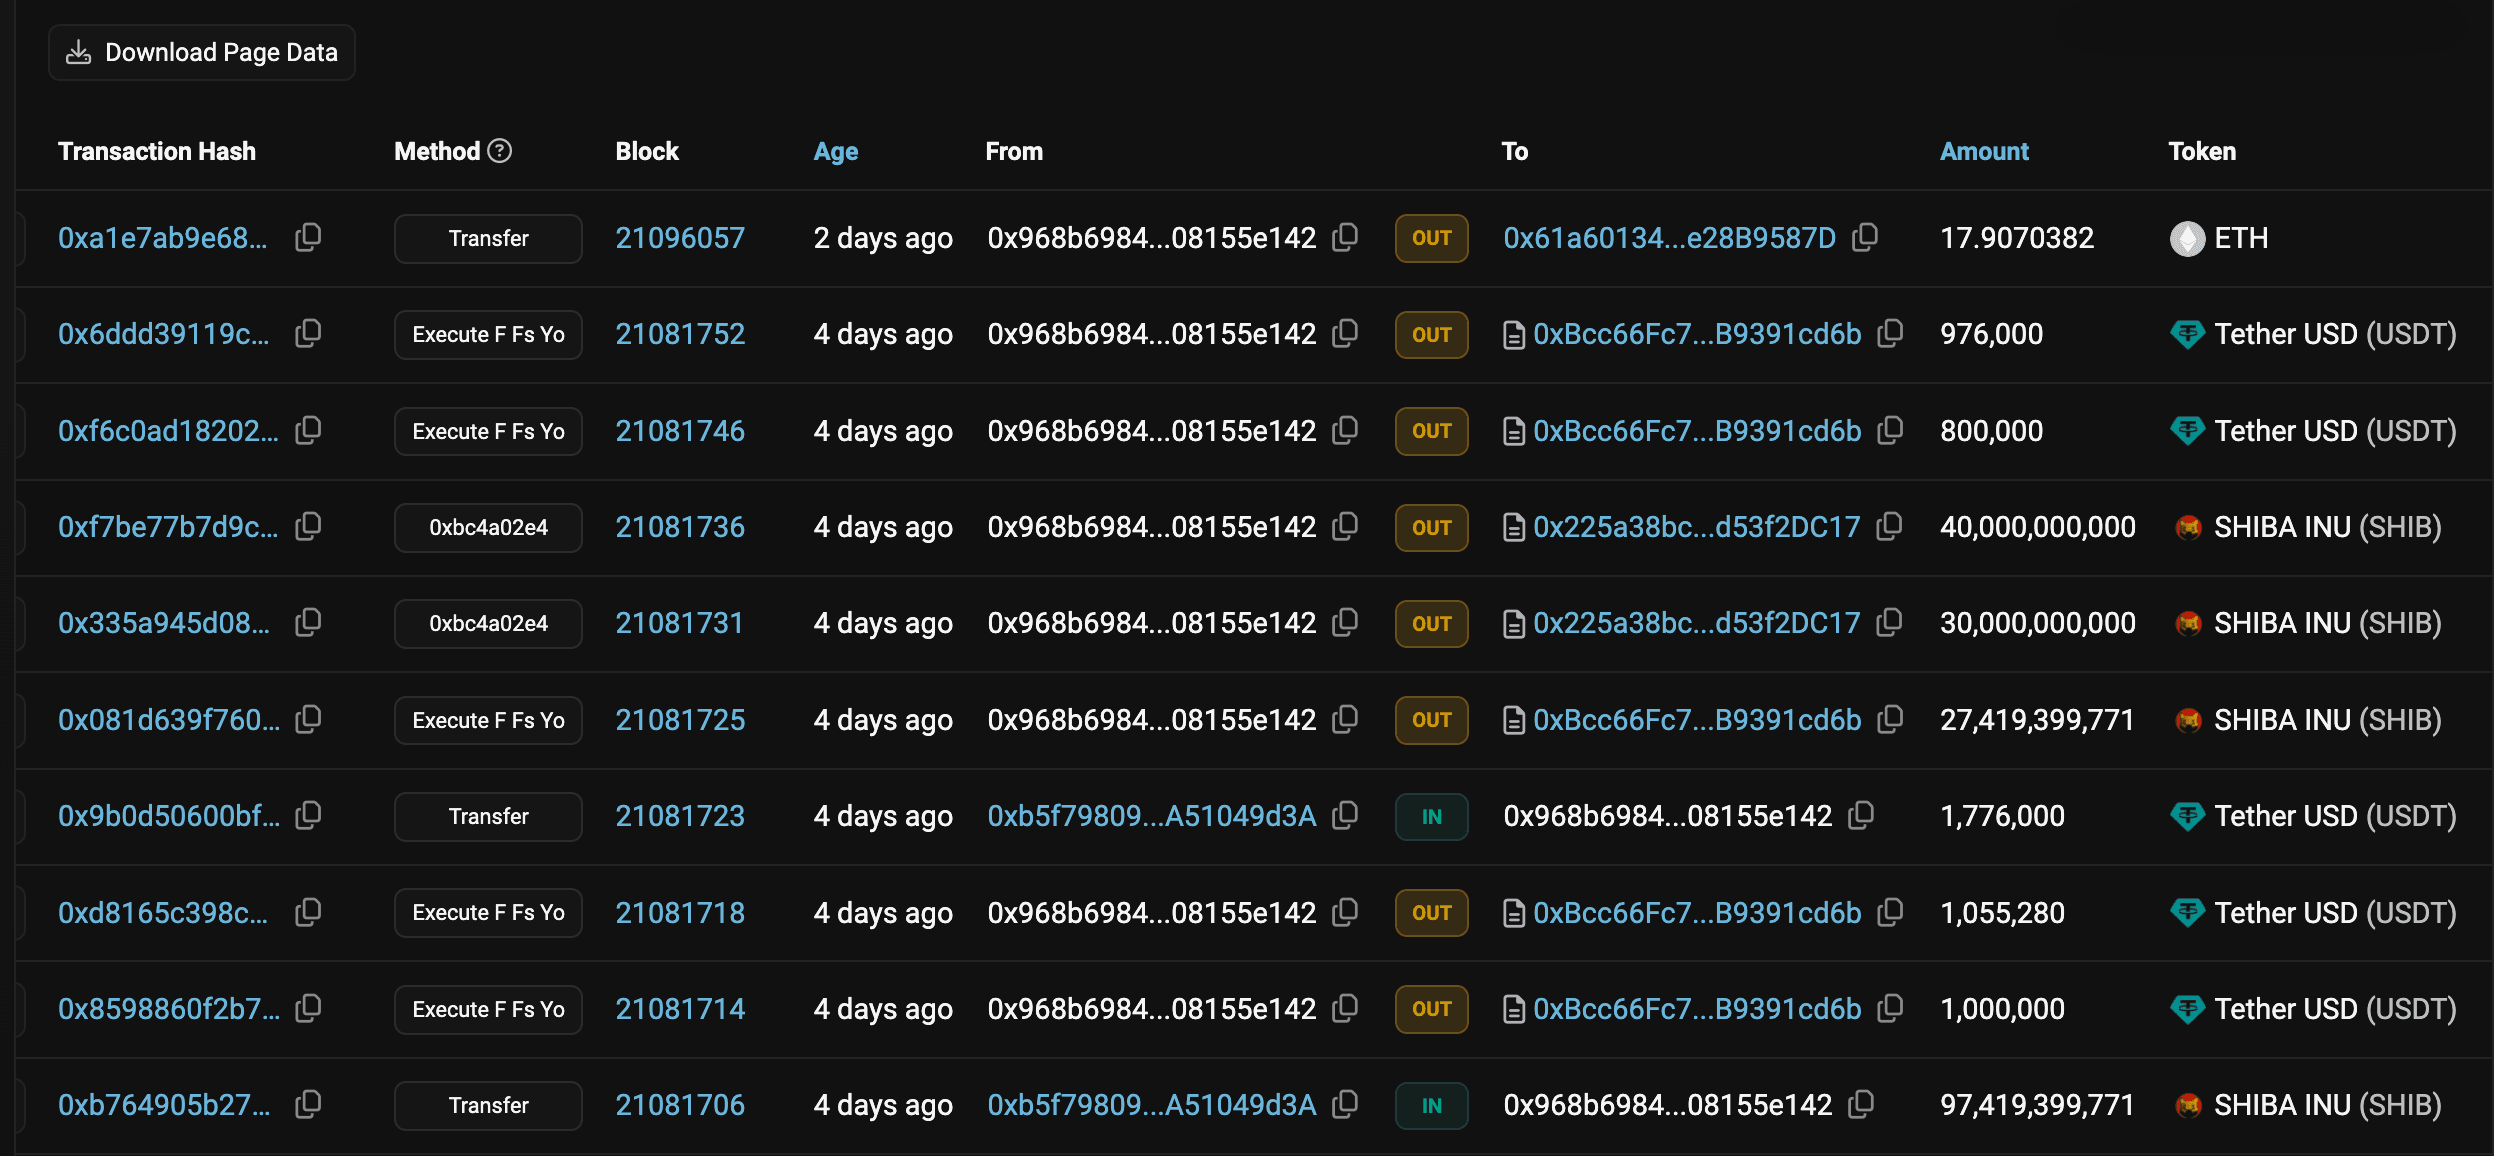Image resolution: width=2494 pixels, height=1156 pixels.
Task: Copy transaction hash 0xa1e7ab9e68
Action: (308, 237)
